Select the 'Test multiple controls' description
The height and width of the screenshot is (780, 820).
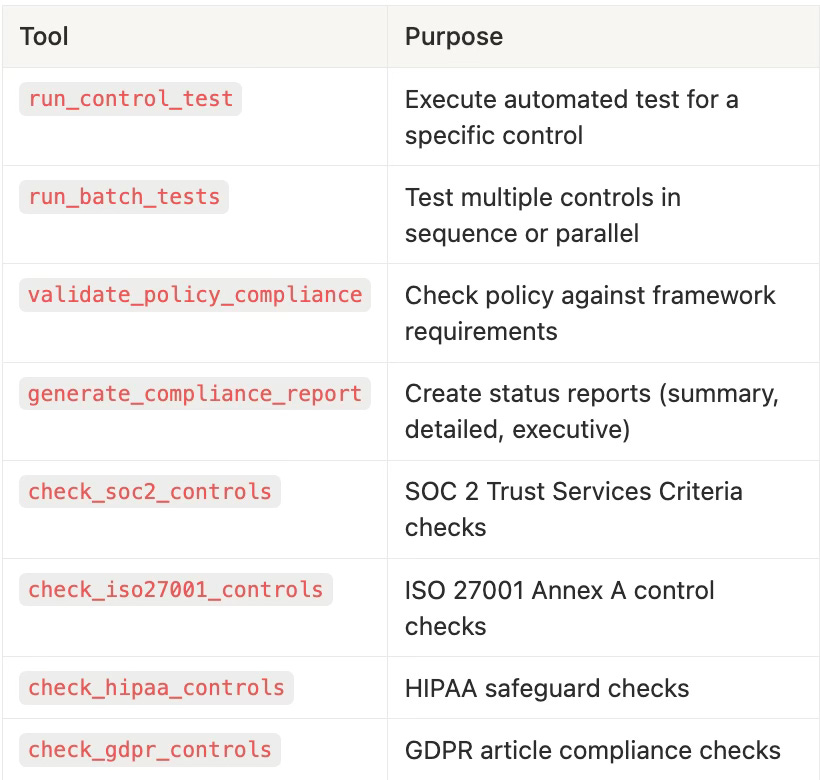point(542,198)
